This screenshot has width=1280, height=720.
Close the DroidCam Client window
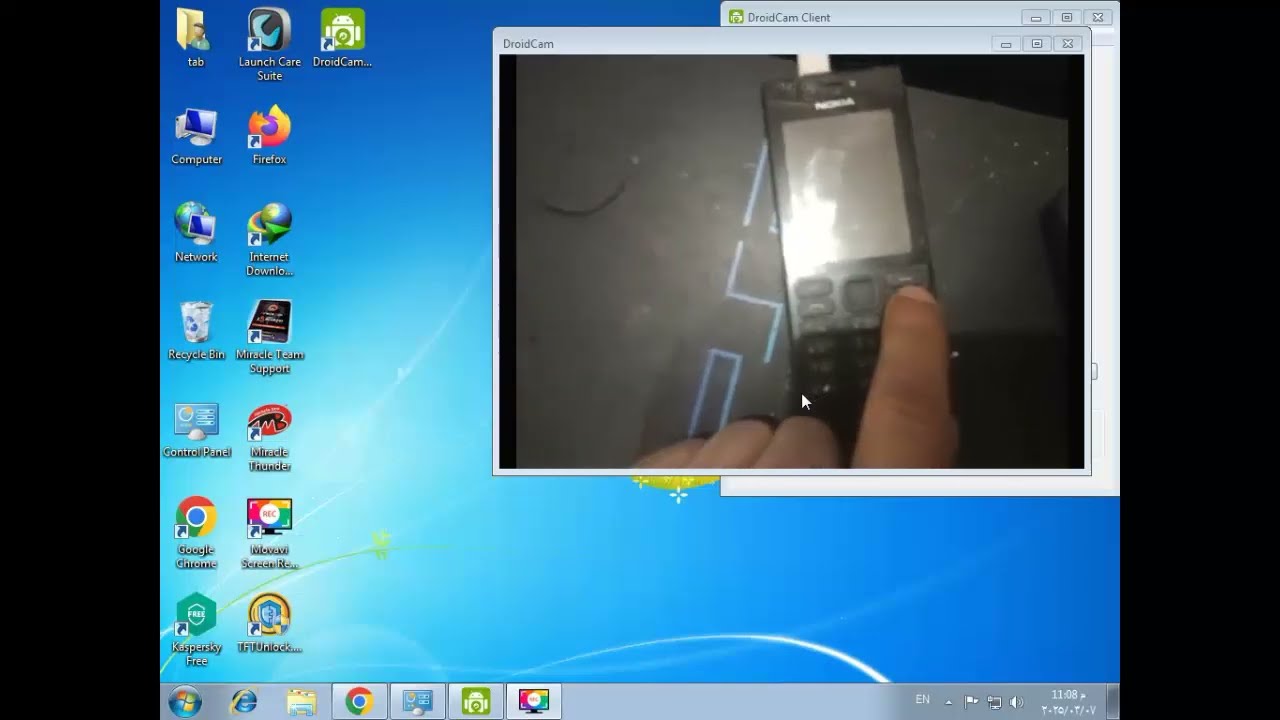click(1097, 17)
